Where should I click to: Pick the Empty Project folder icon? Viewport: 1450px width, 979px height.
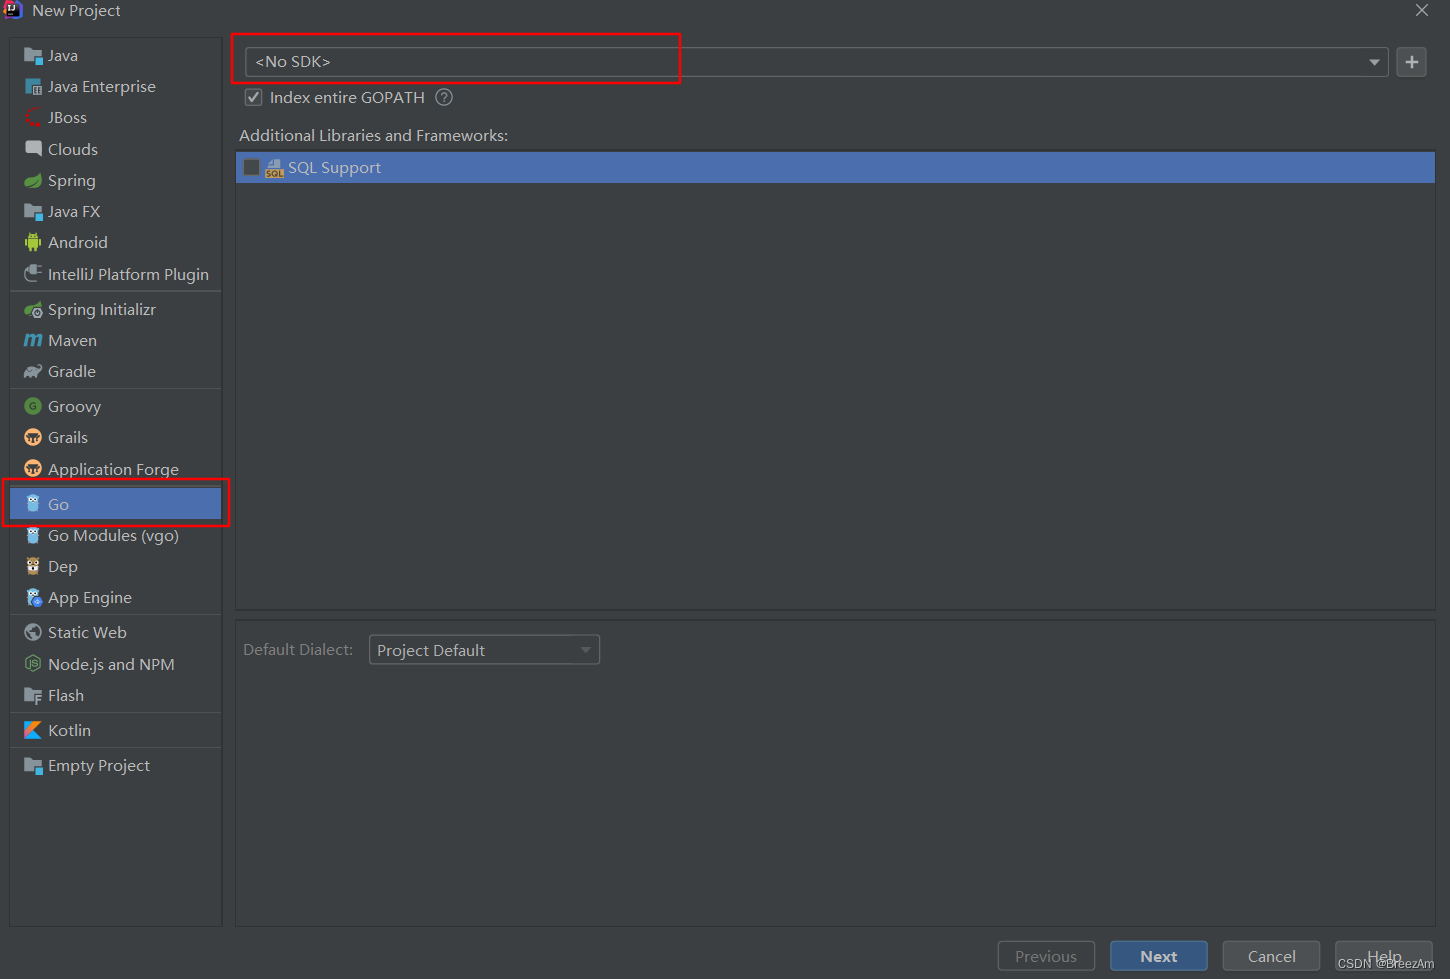pos(33,766)
